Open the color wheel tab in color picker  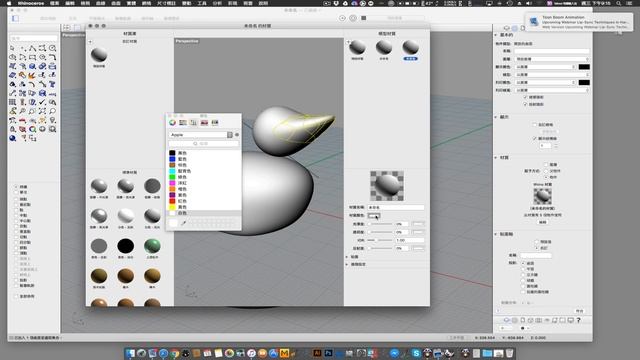[x=172, y=122]
